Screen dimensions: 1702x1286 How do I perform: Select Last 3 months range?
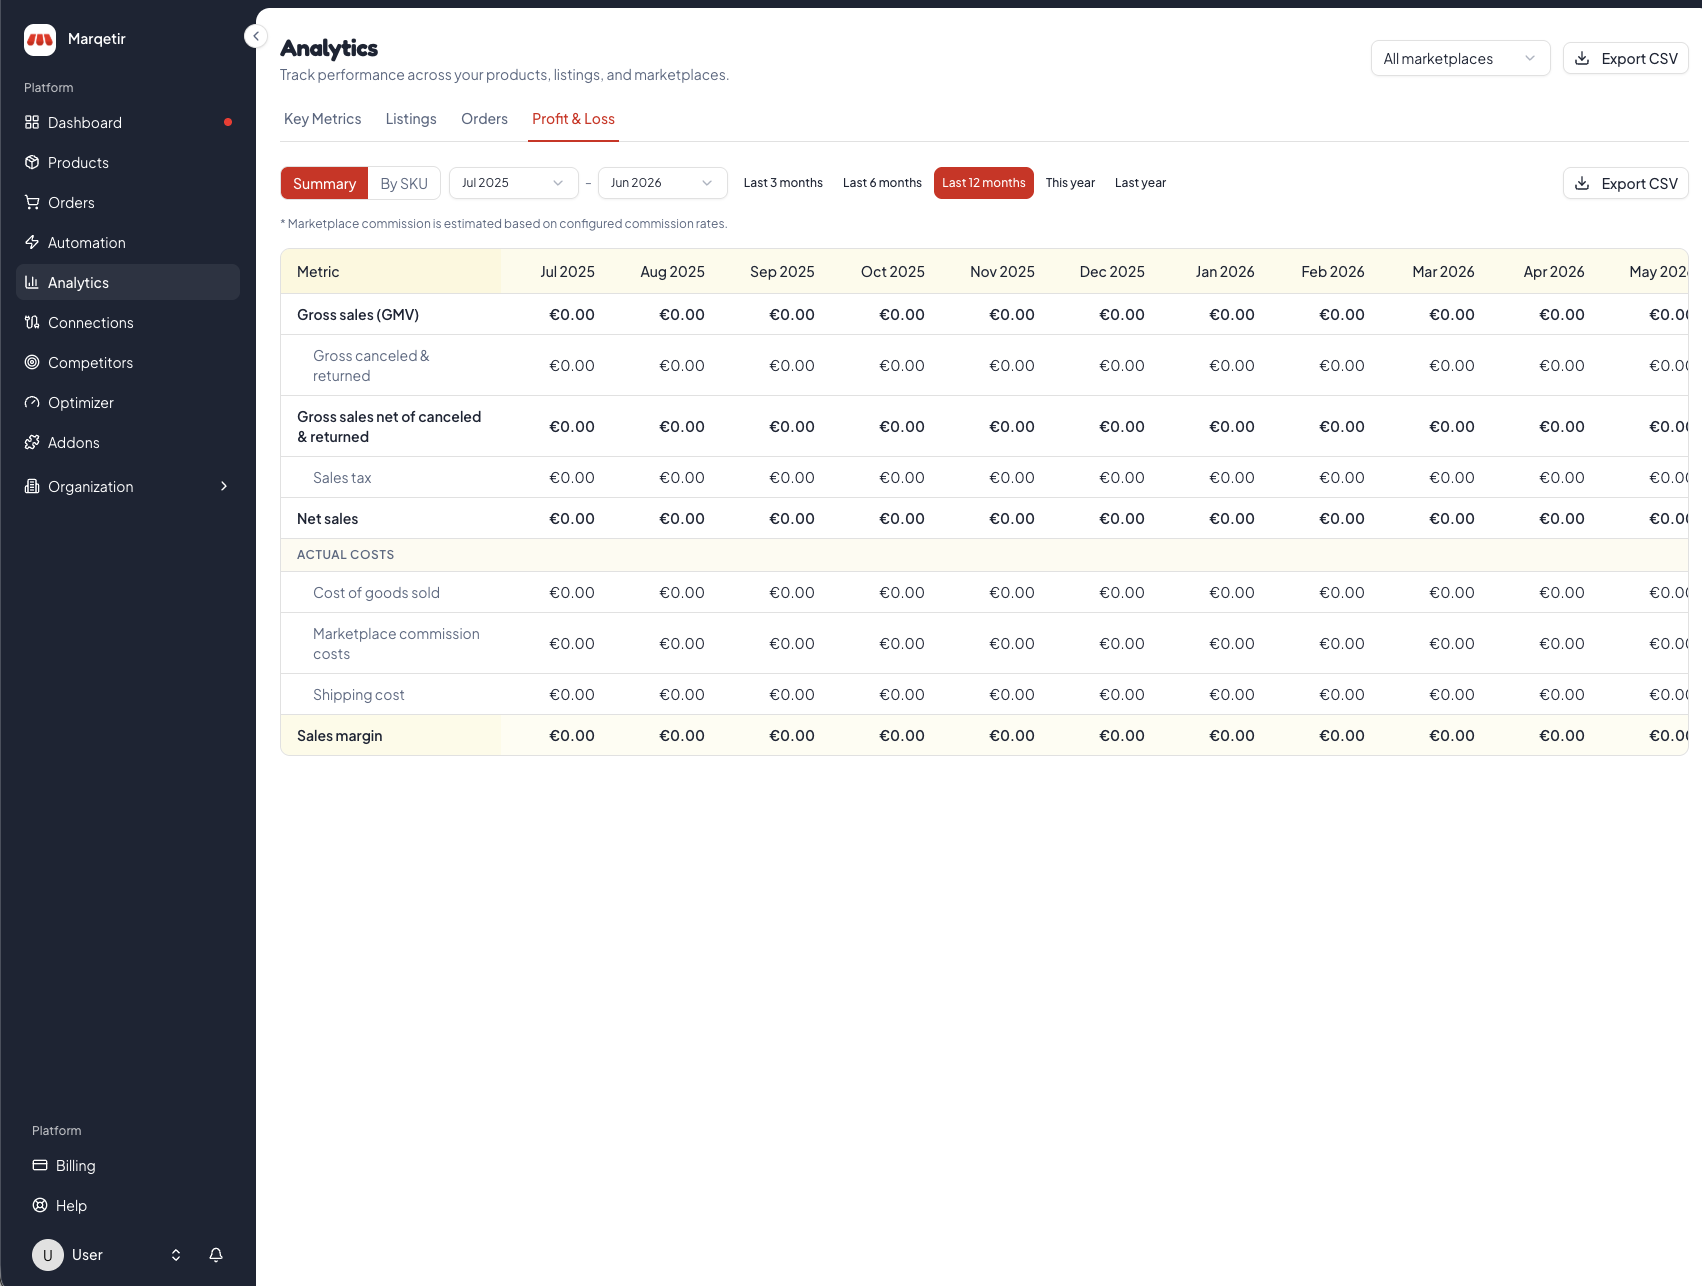[x=783, y=183]
